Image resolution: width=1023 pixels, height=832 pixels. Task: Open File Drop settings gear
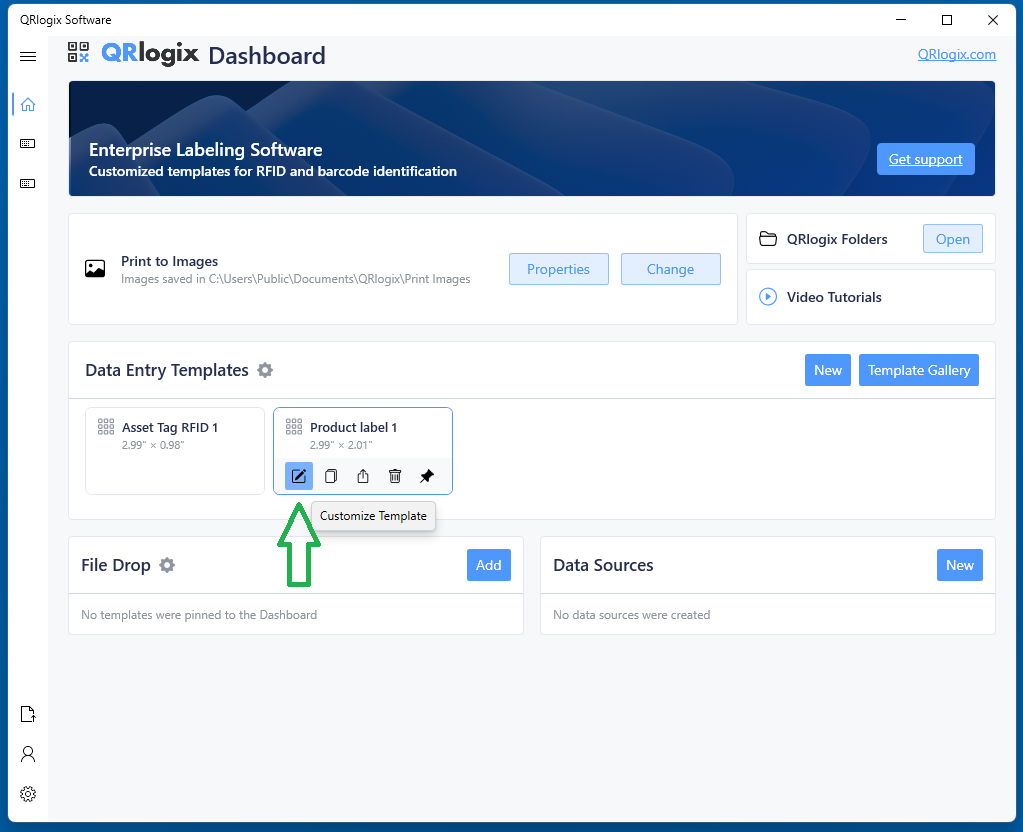point(167,565)
